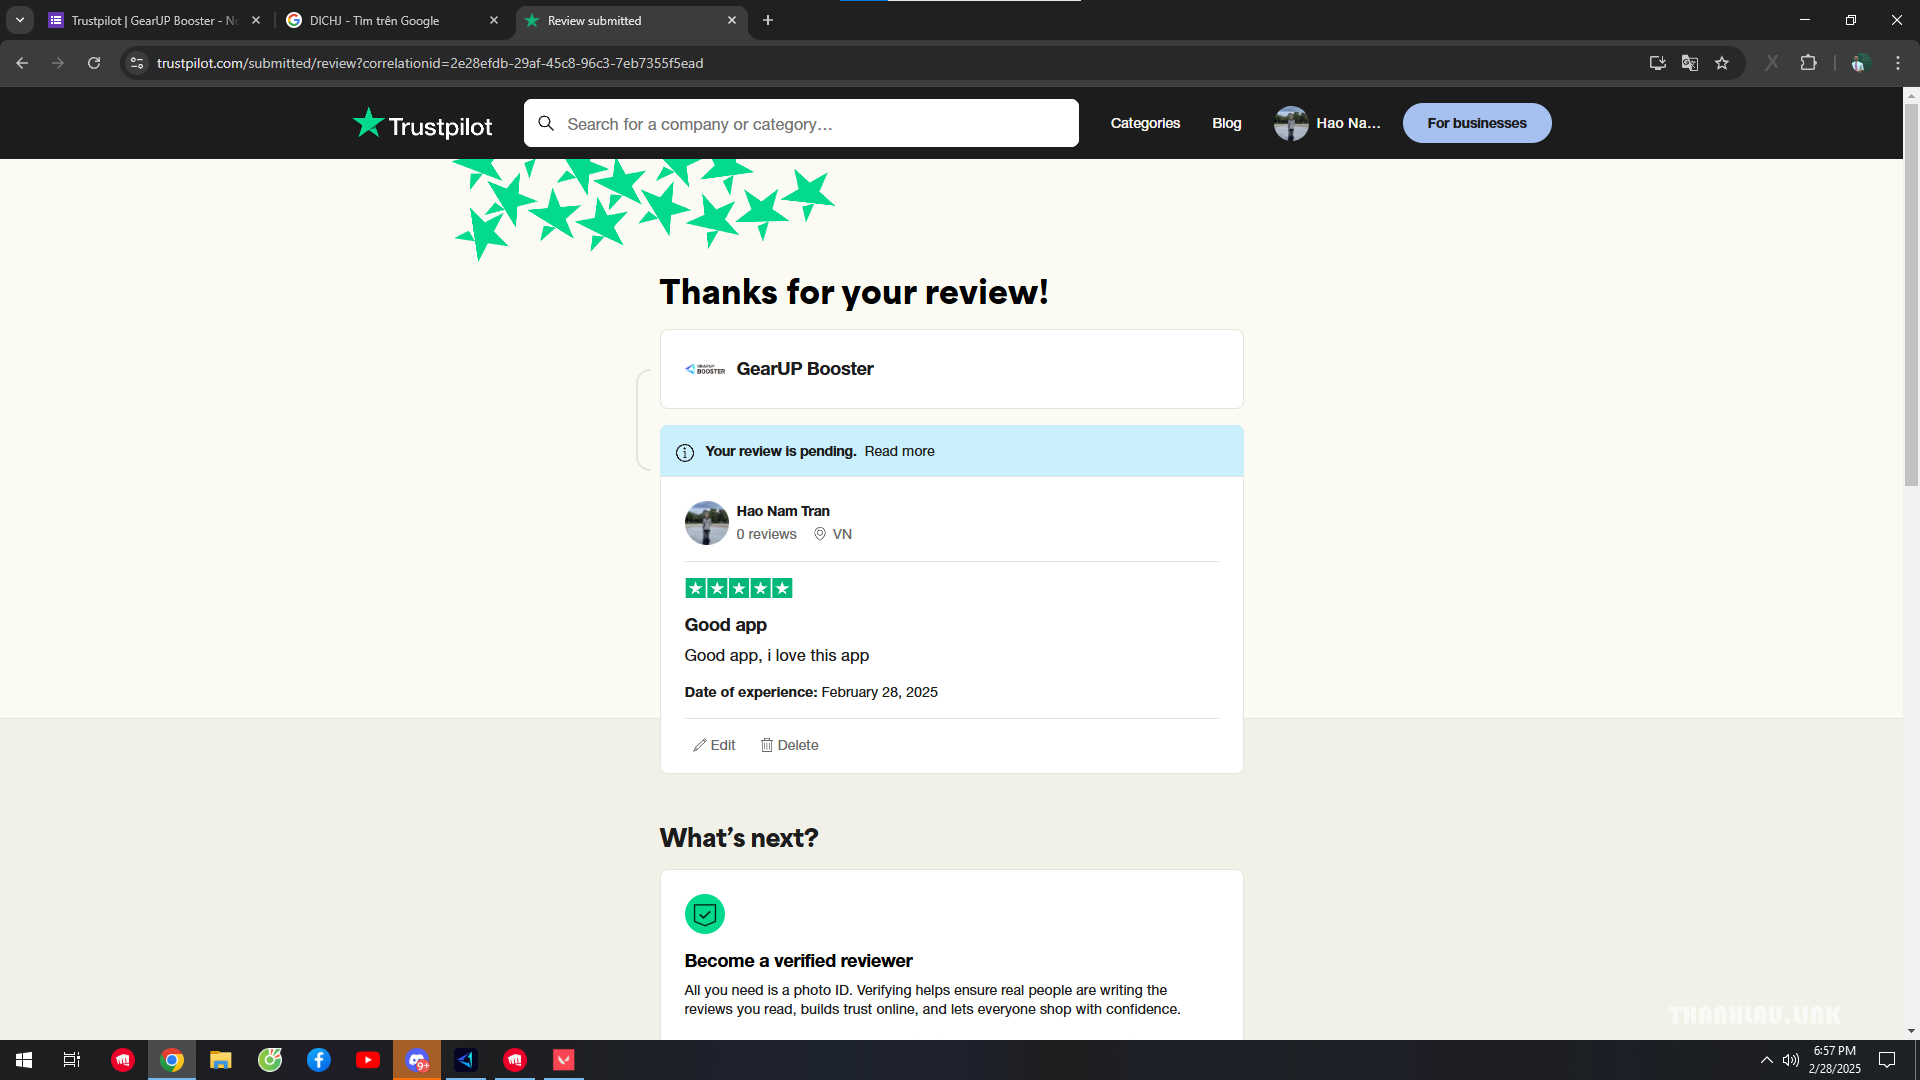Open the browser extensions puzzle icon
Screen dimensions: 1920x1080
pyautogui.click(x=1808, y=63)
